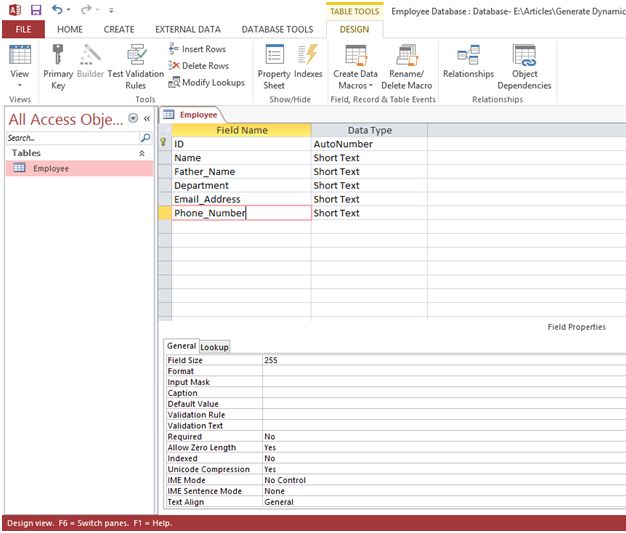Click Short Text data type for Phone_Number
The image size is (626, 533).
369,213
